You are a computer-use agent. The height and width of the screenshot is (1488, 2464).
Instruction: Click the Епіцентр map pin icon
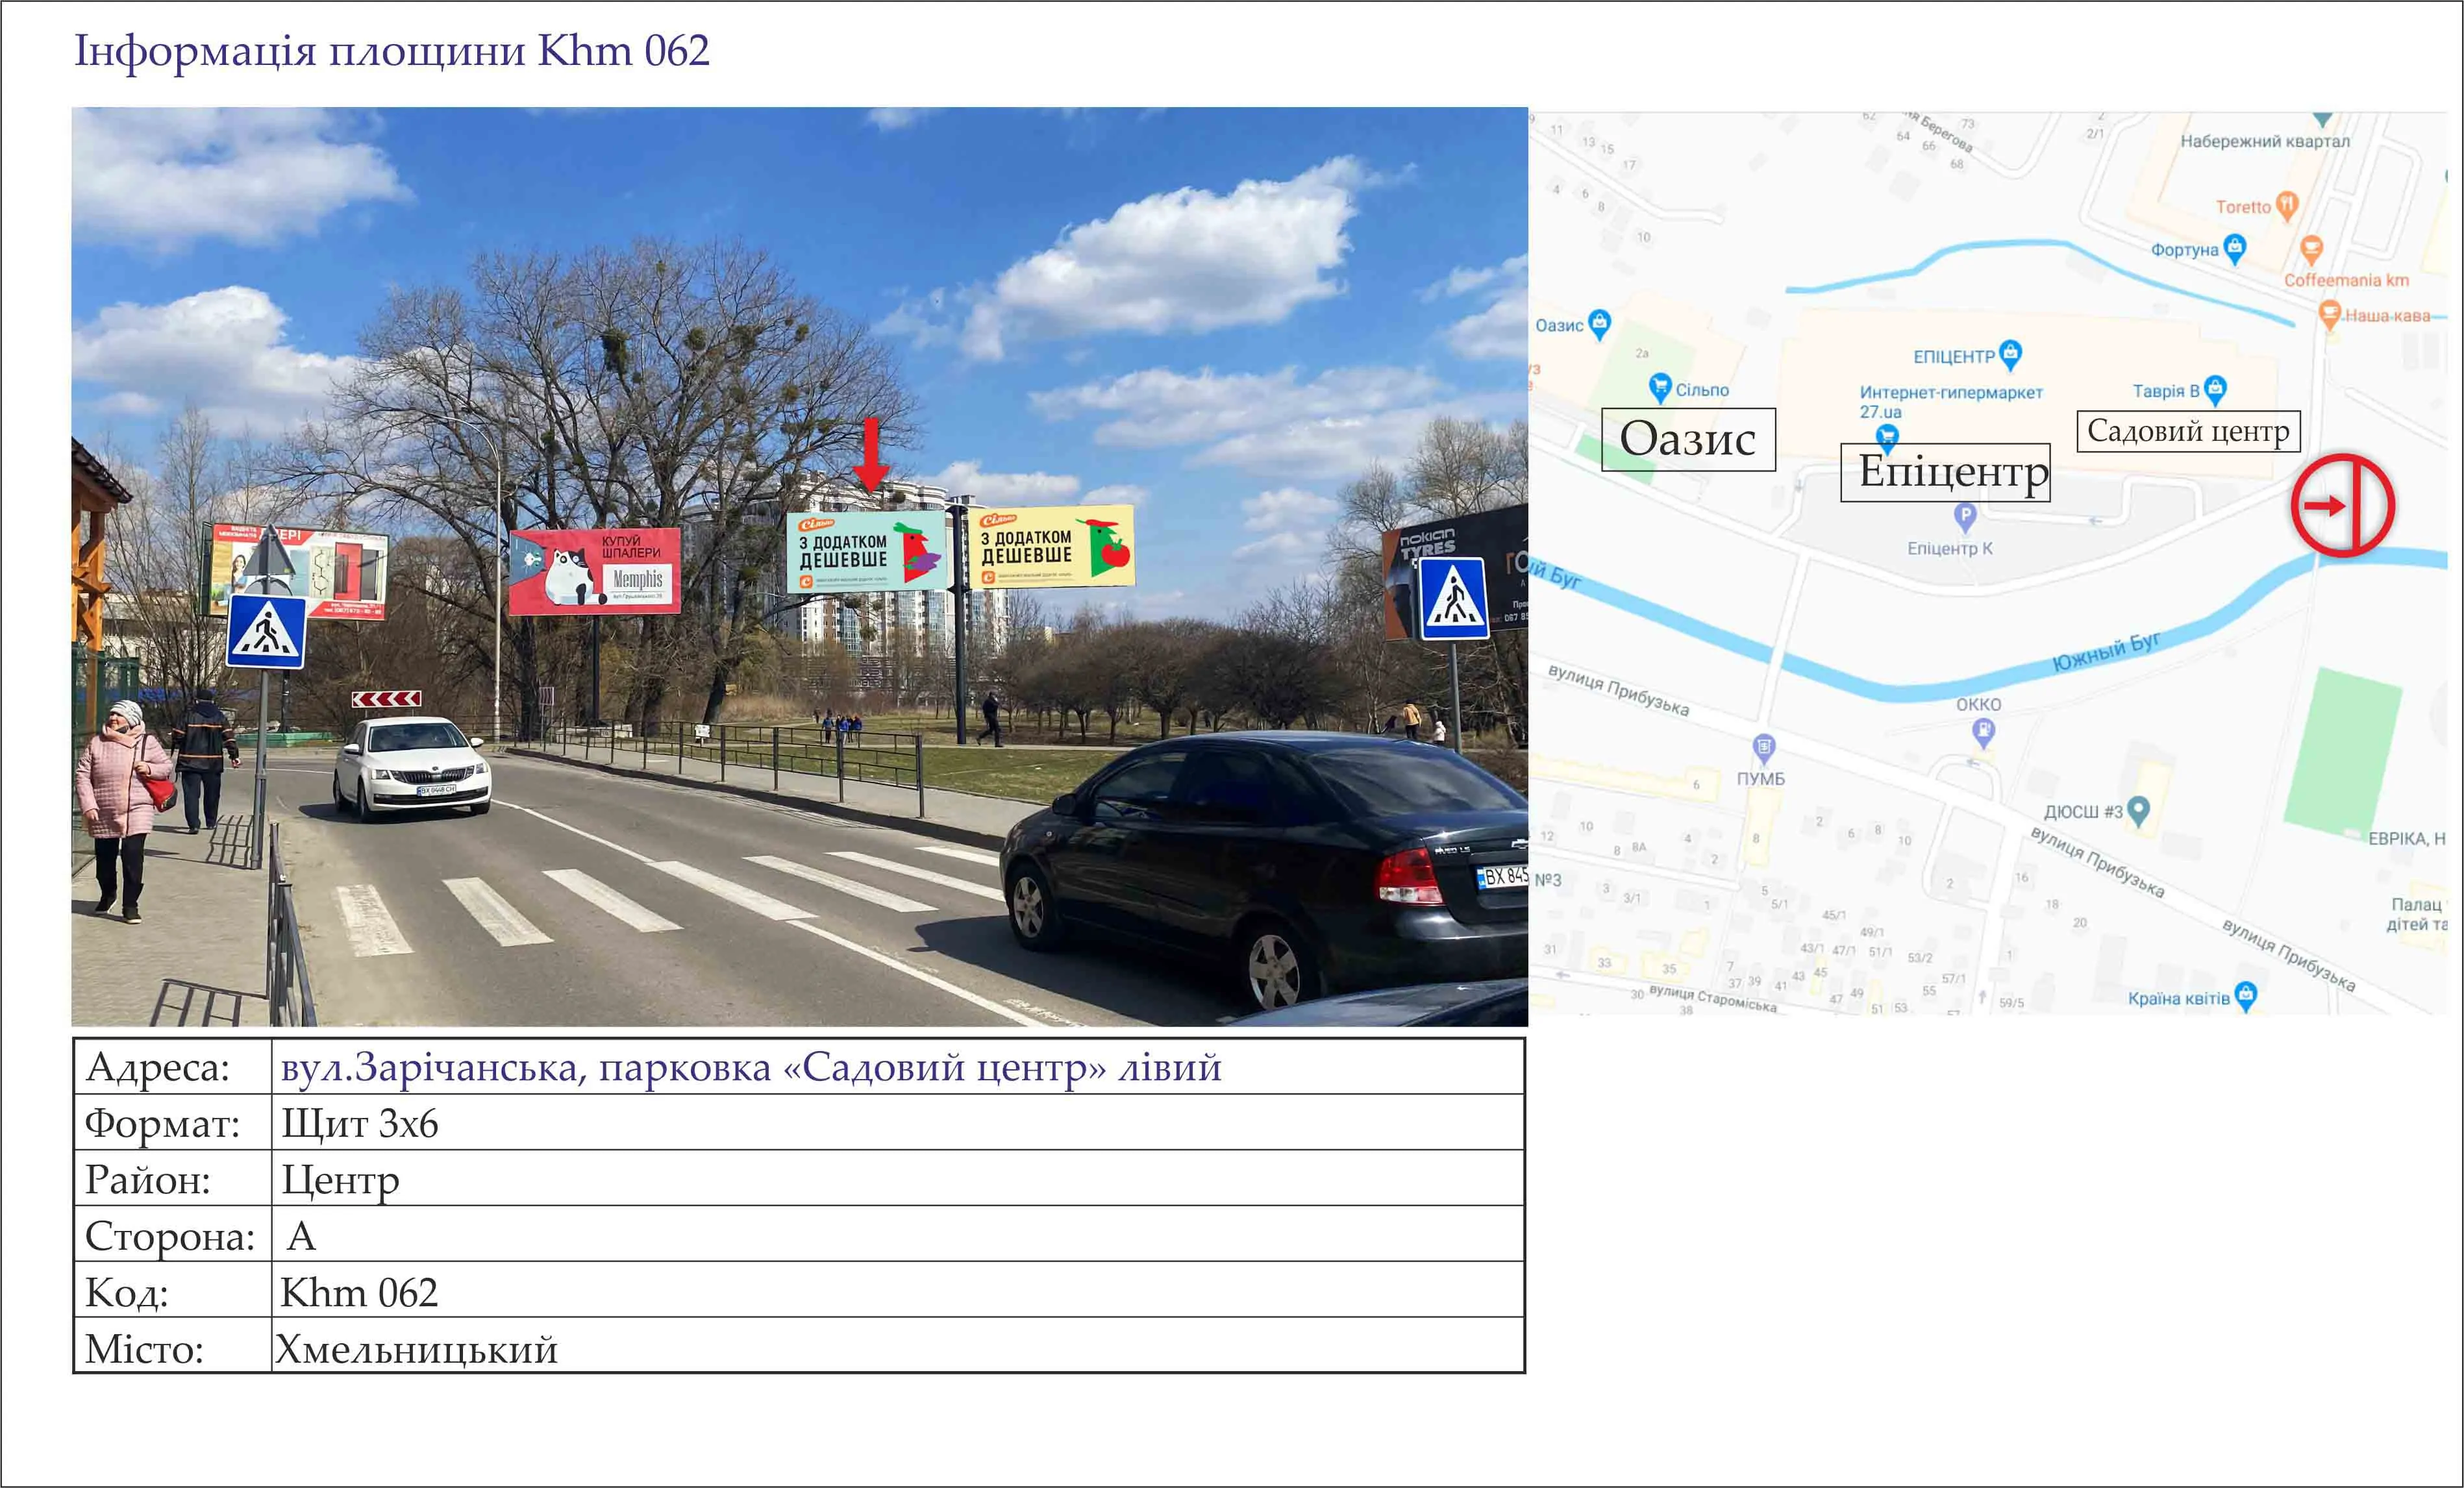tap(2010, 353)
